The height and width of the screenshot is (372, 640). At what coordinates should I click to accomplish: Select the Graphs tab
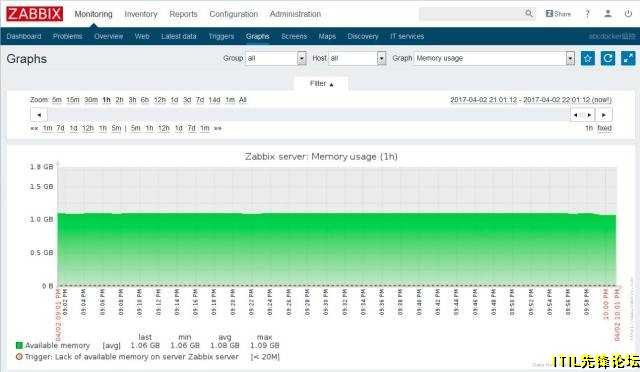coord(258,36)
